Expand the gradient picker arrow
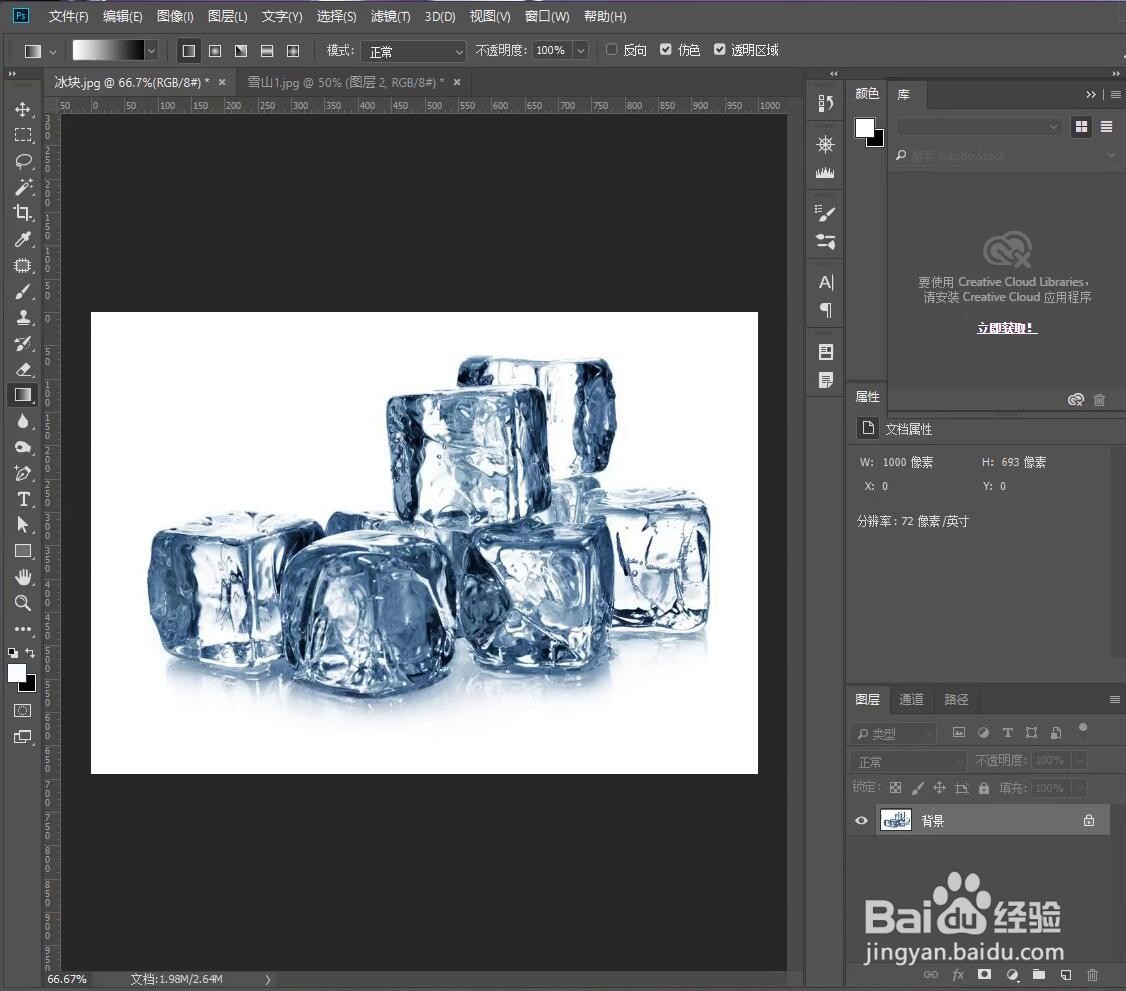This screenshot has height=991, width=1126. (x=151, y=51)
